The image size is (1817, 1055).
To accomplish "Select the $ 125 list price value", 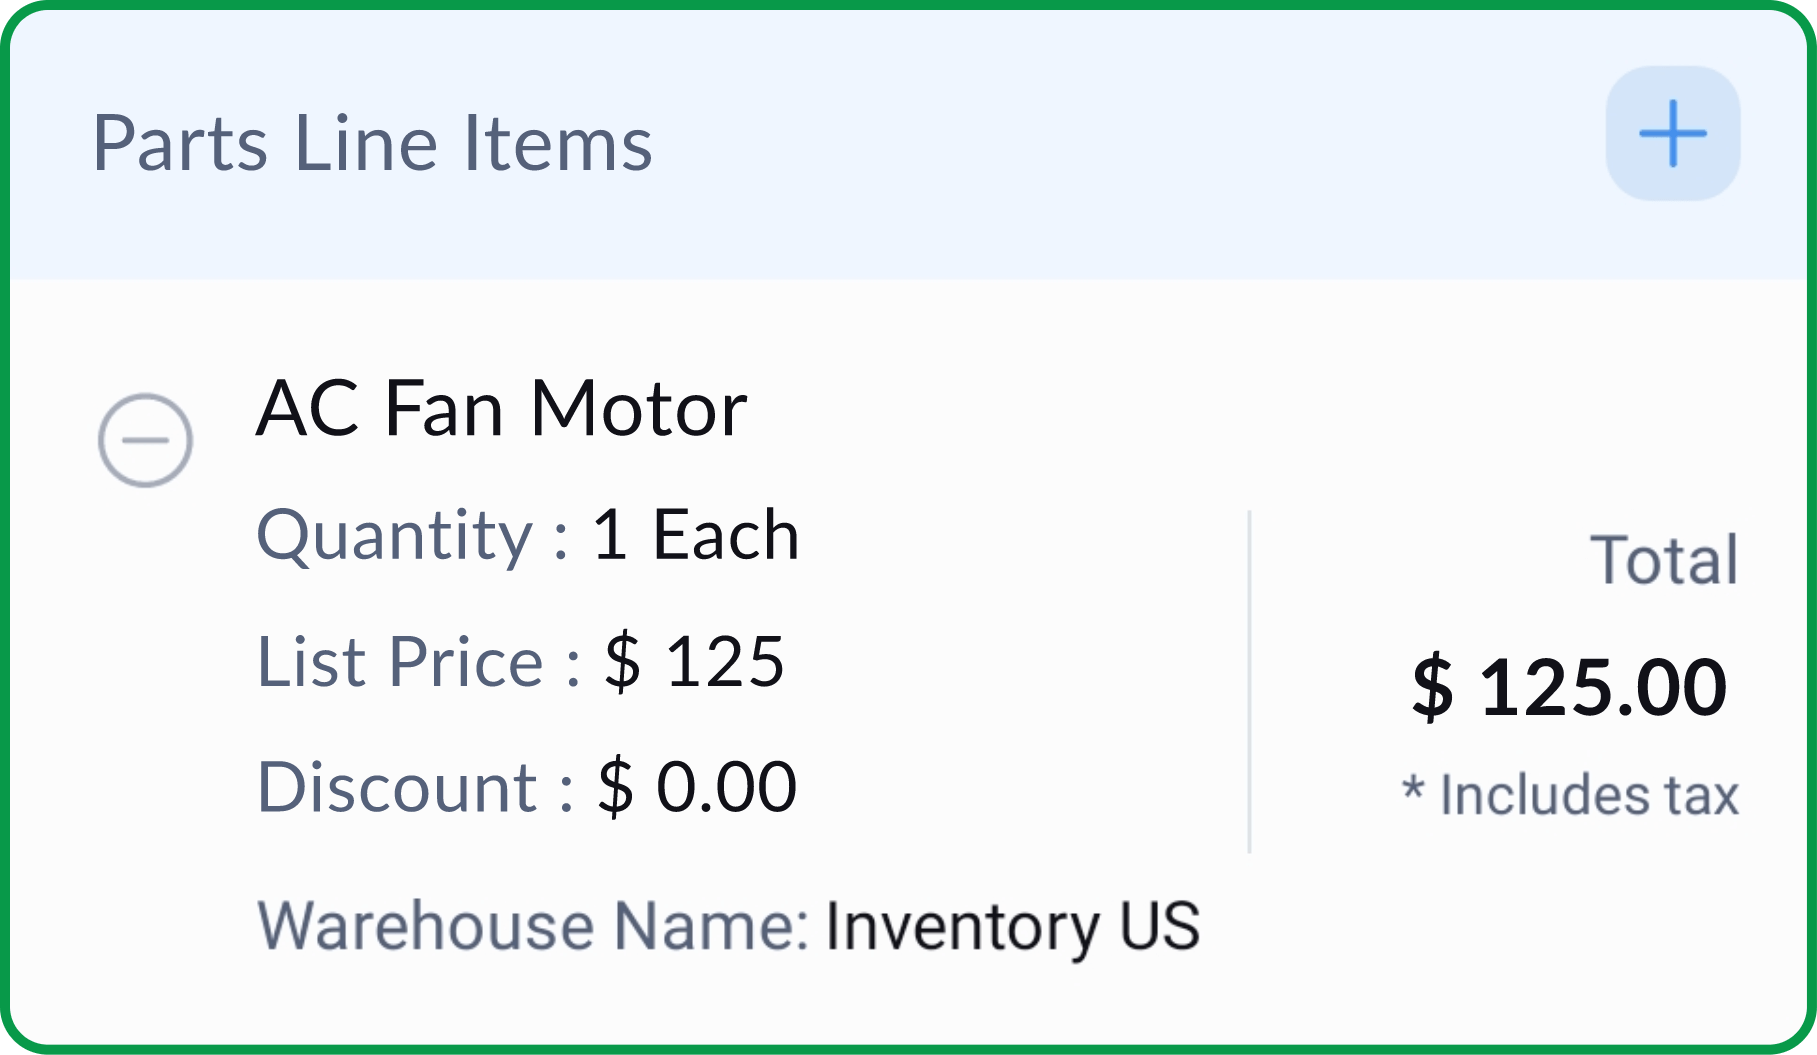I will coord(694,662).
